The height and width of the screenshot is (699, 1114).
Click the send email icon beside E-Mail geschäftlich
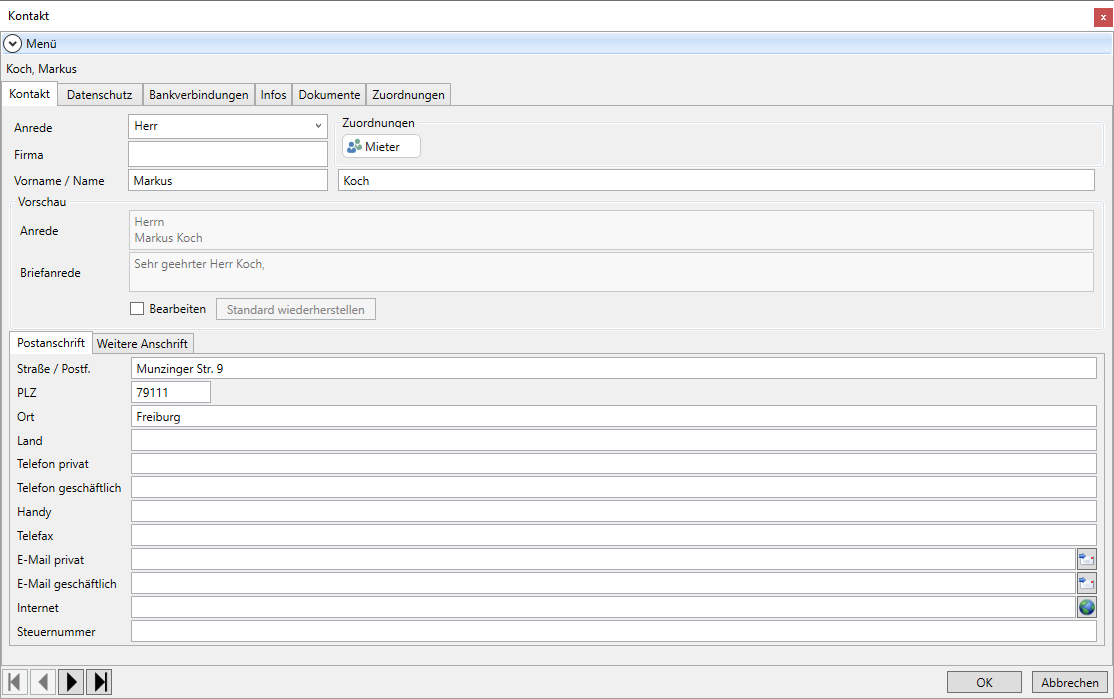pyautogui.click(x=1086, y=583)
